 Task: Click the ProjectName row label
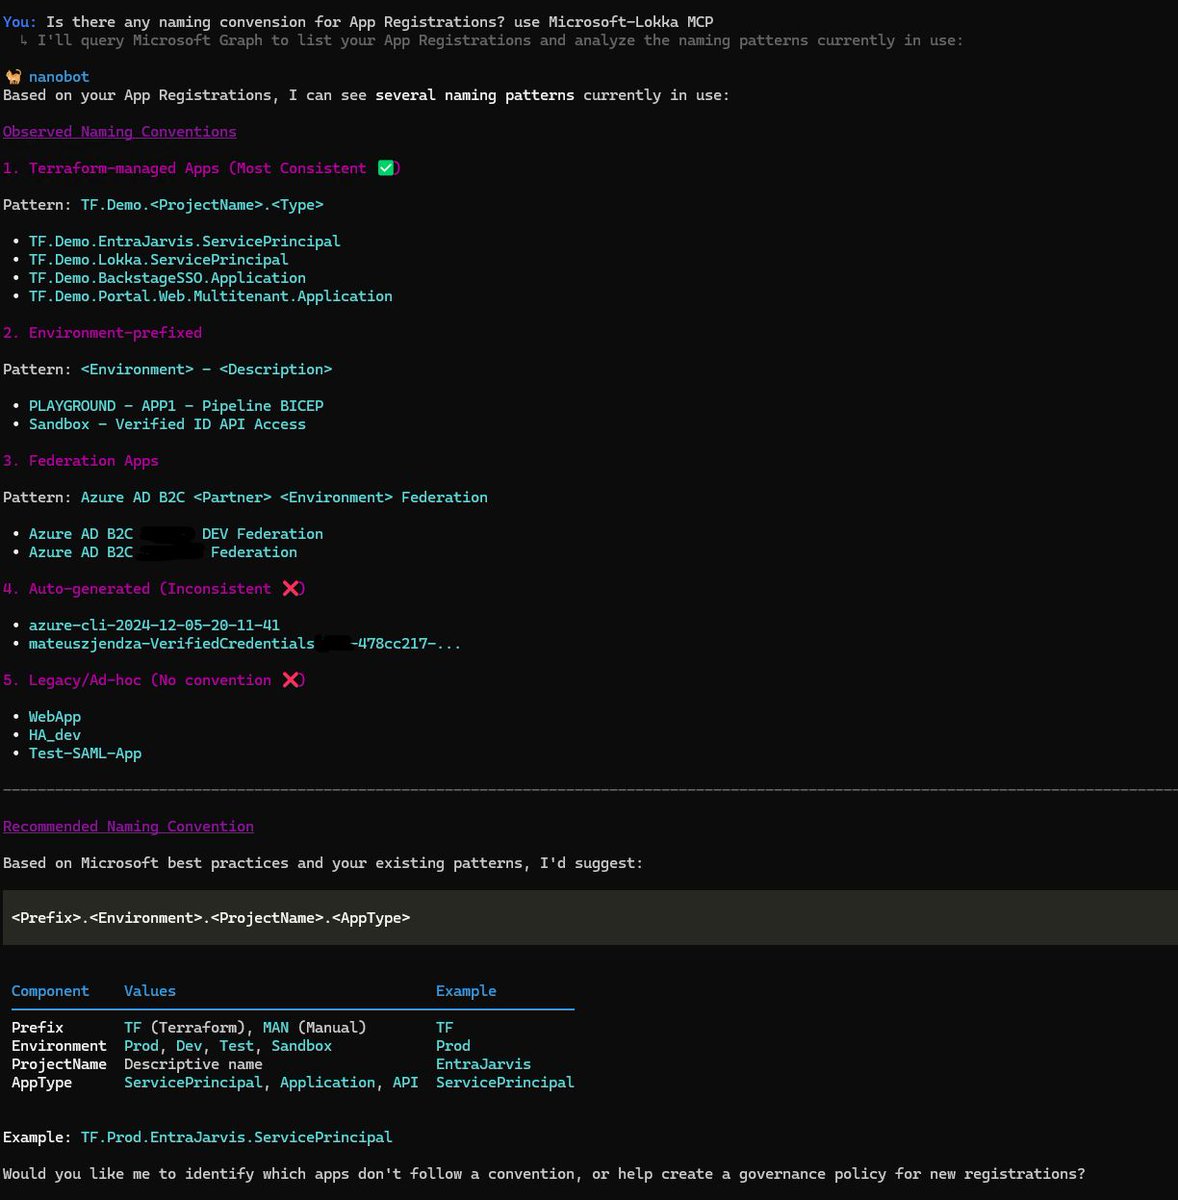pyautogui.click(x=59, y=1064)
